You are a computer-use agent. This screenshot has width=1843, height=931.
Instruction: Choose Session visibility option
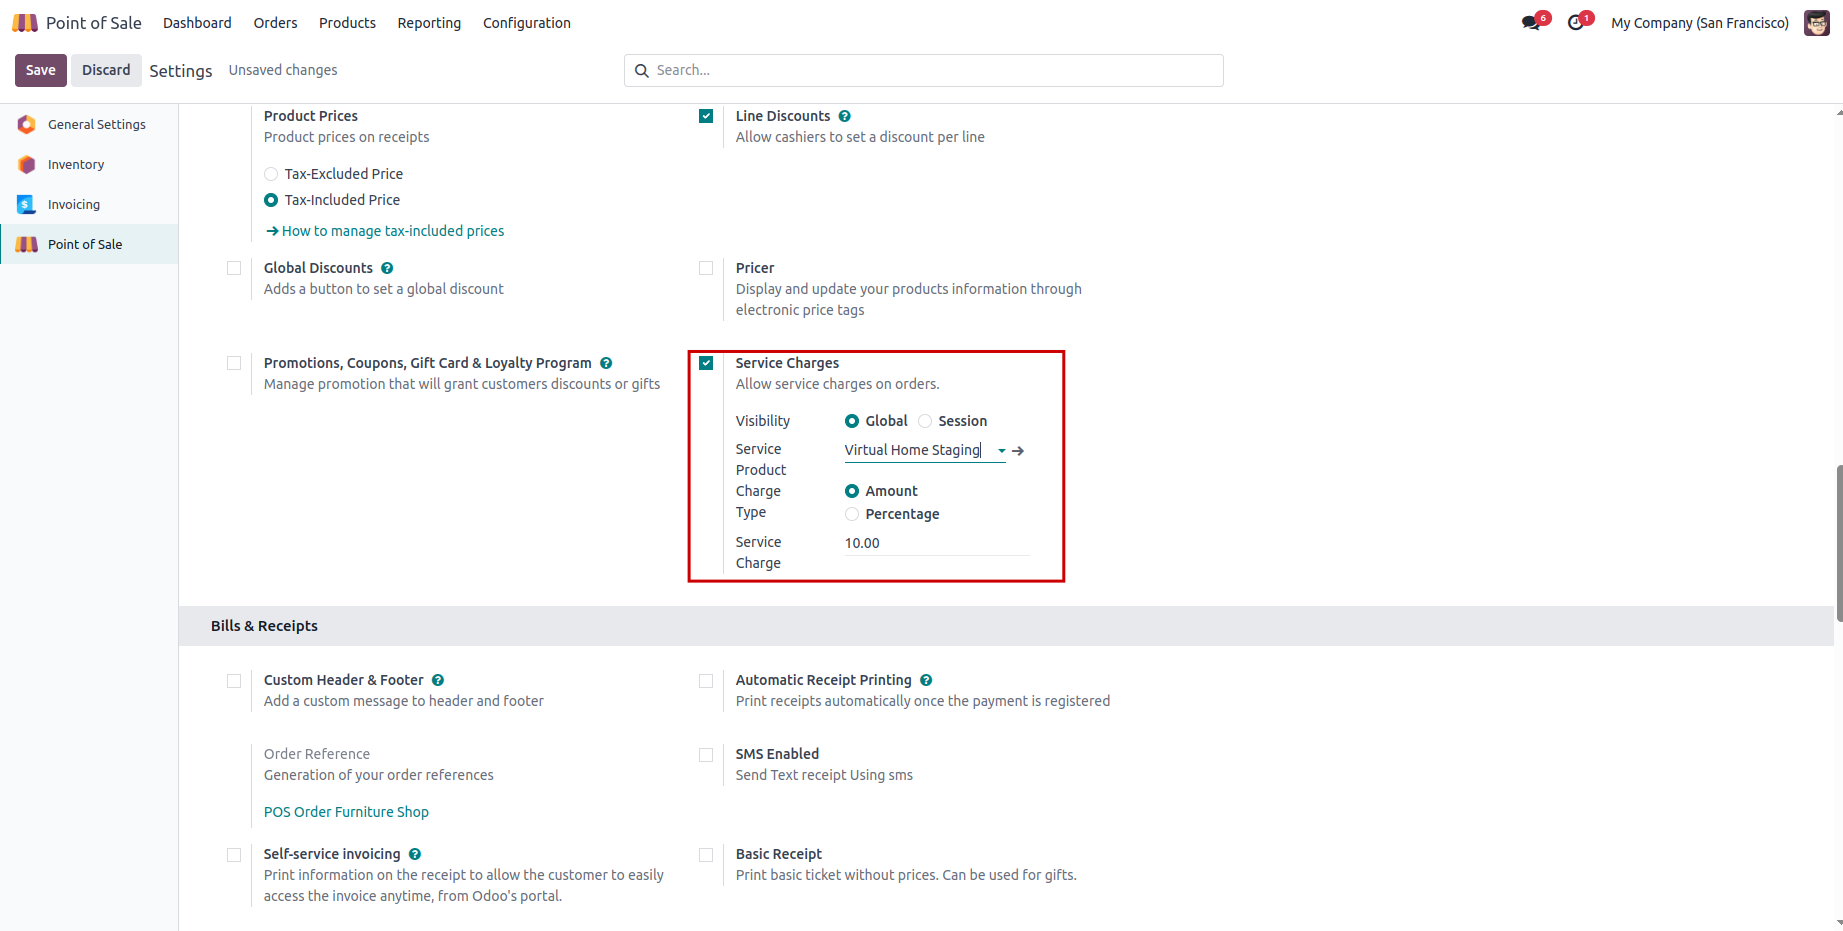[x=925, y=421]
